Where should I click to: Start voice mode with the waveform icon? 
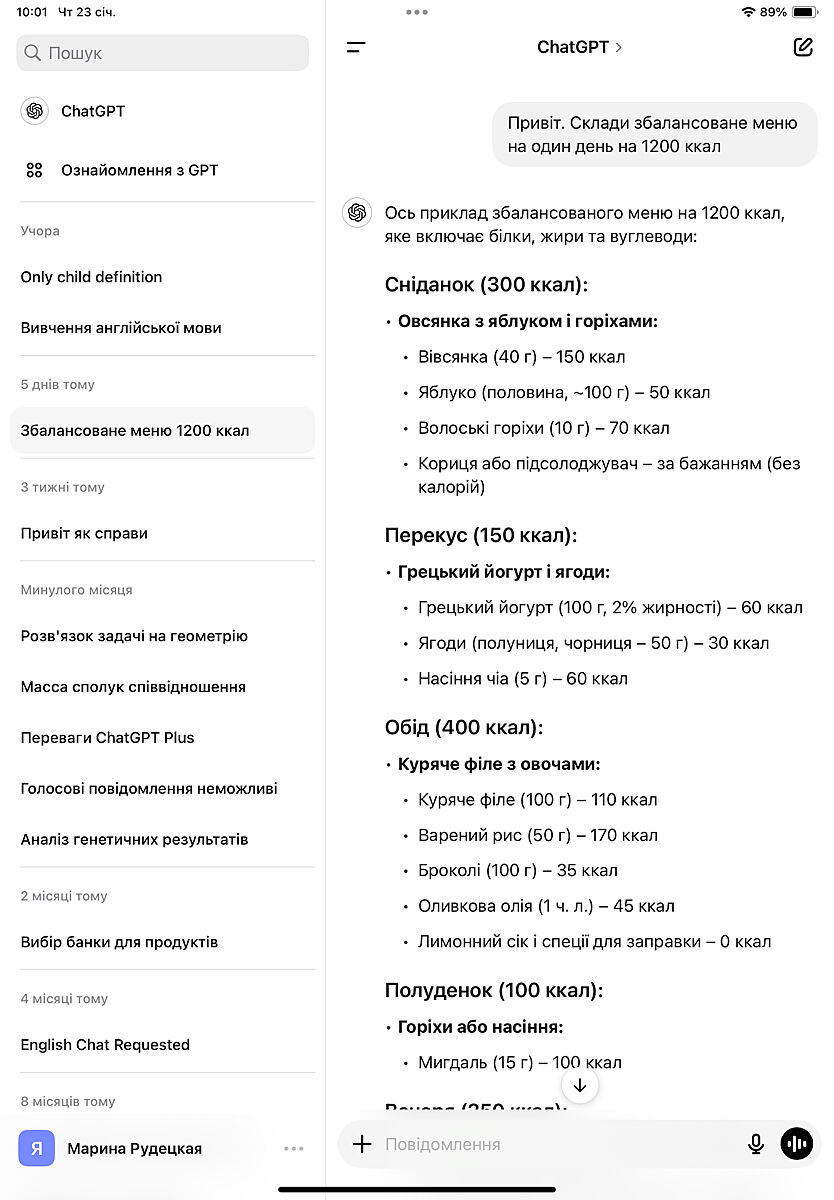pyautogui.click(x=796, y=1144)
